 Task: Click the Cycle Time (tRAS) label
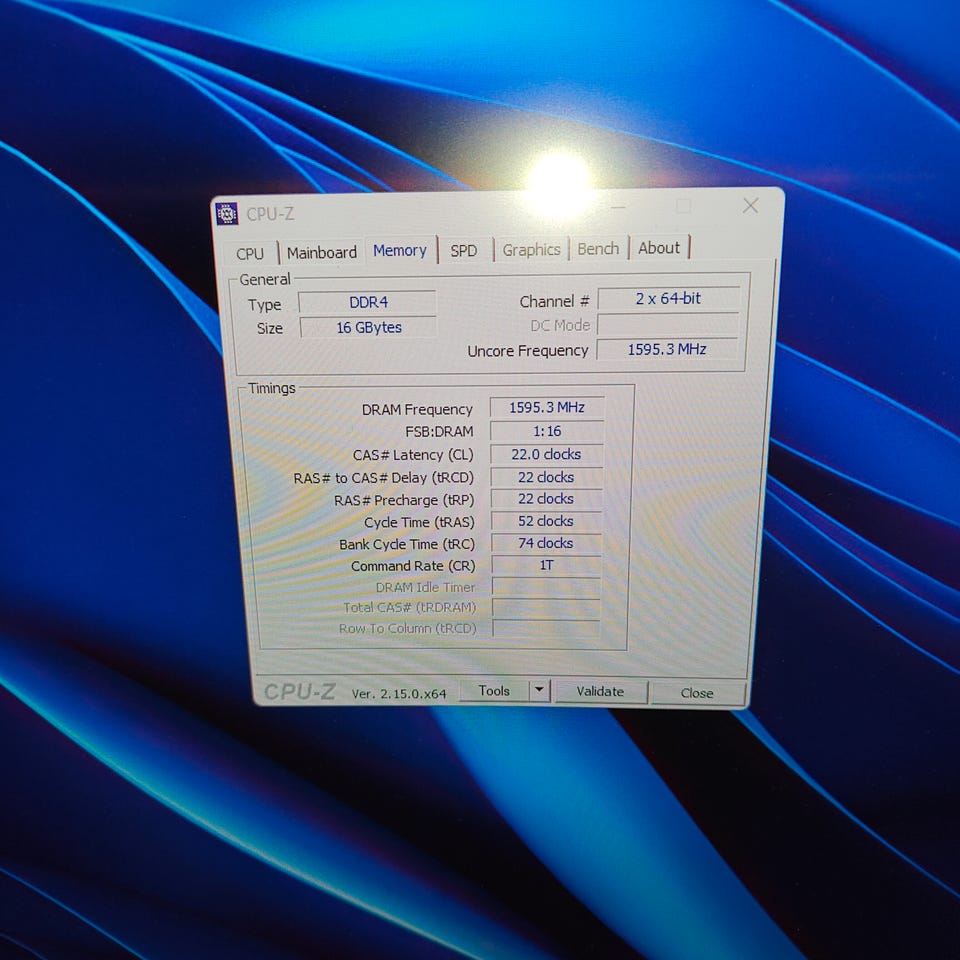pos(419,522)
